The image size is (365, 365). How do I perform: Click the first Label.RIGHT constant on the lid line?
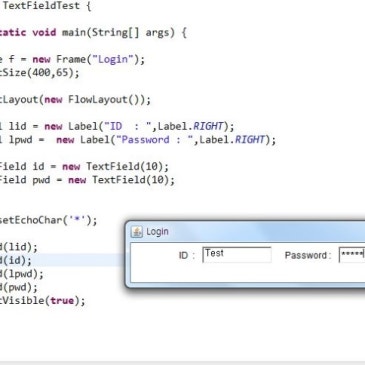(190, 126)
